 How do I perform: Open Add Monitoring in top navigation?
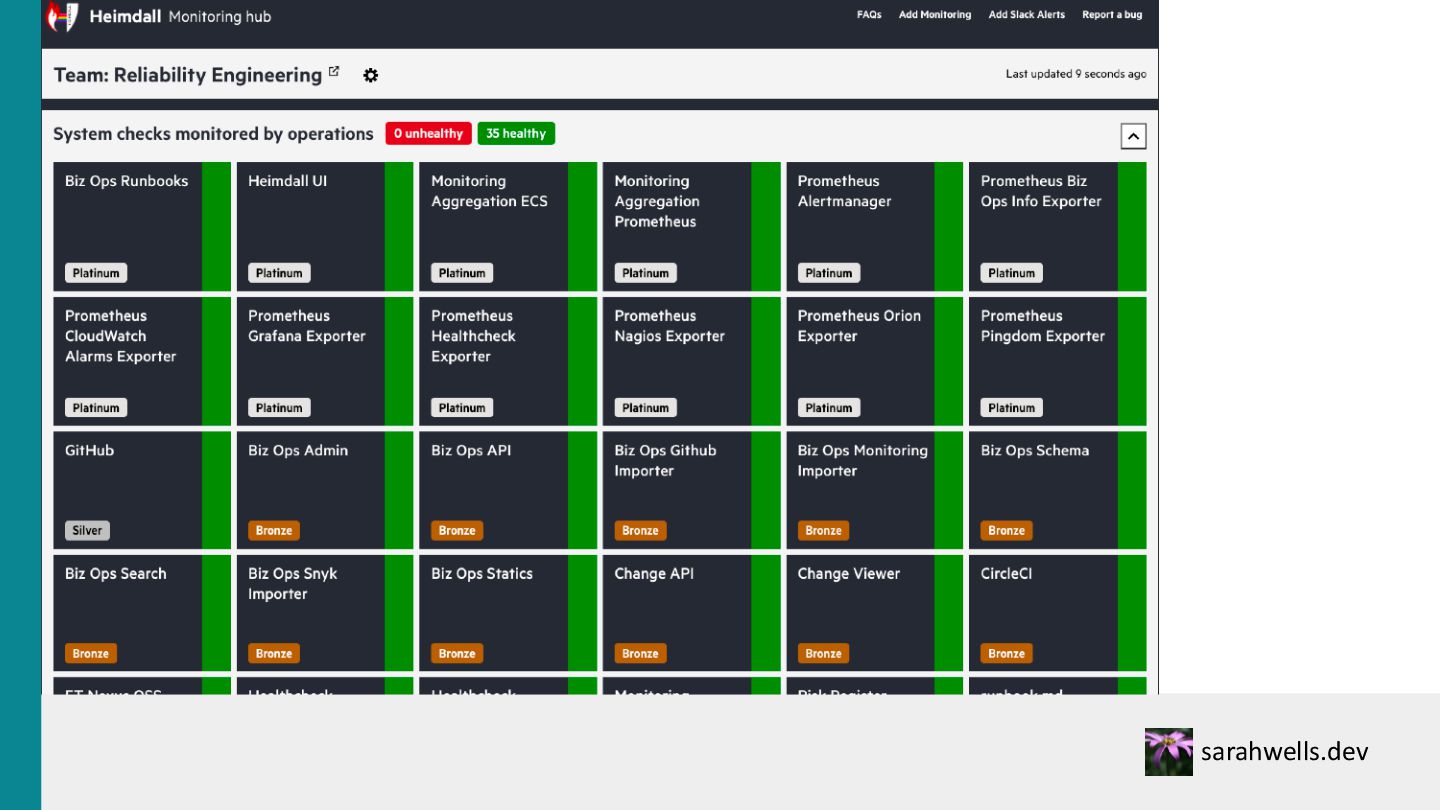pyautogui.click(x=935, y=15)
